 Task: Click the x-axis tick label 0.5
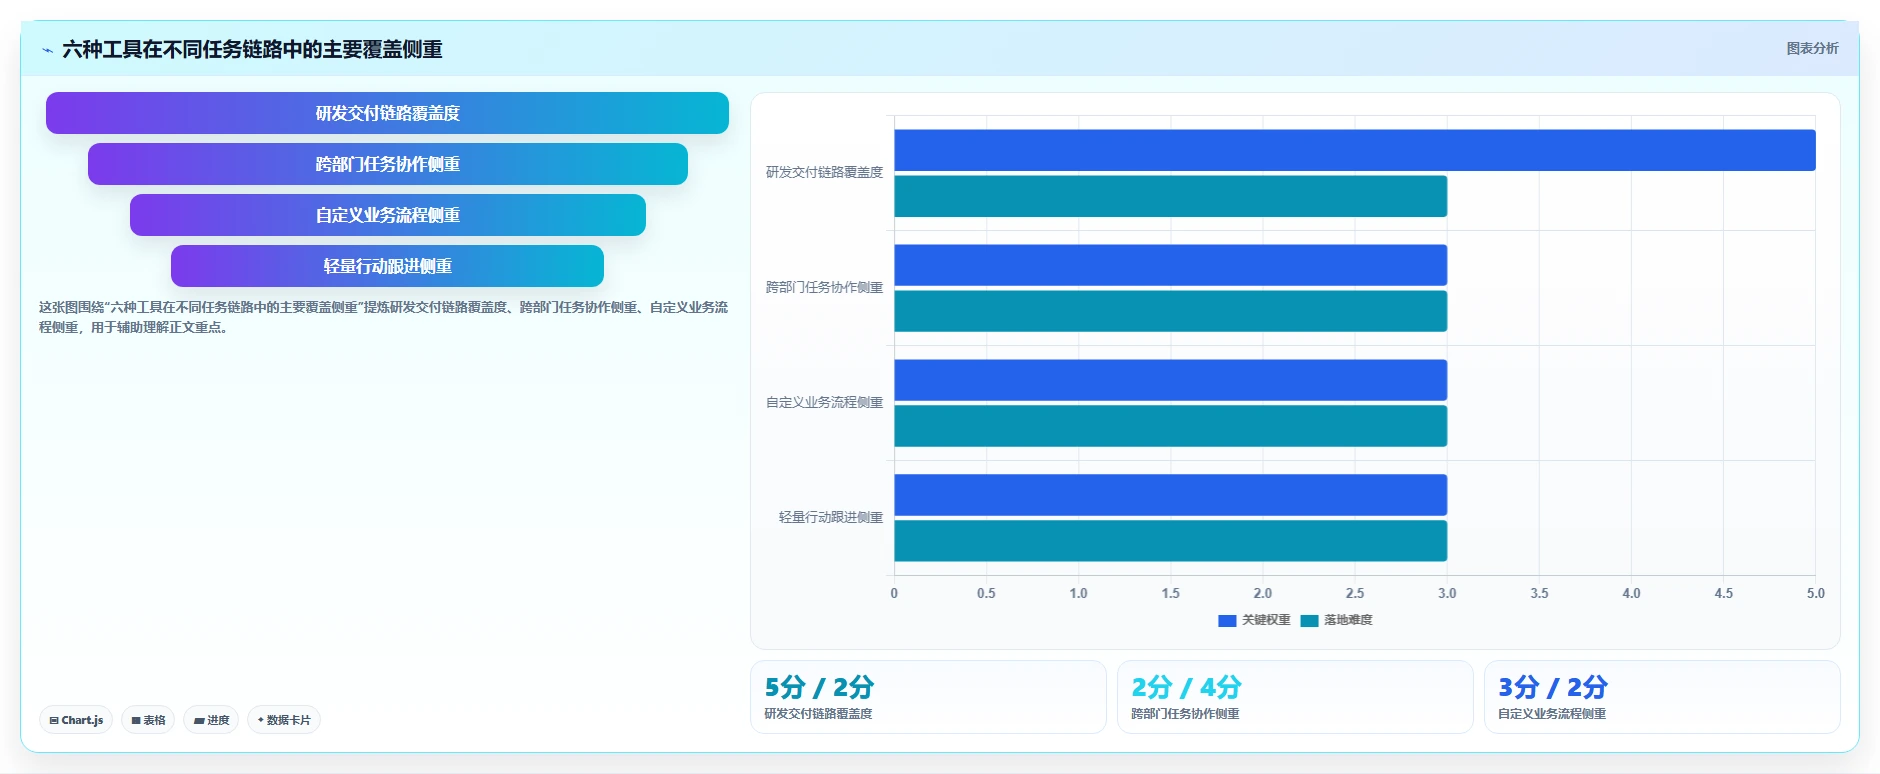(x=986, y=593)
